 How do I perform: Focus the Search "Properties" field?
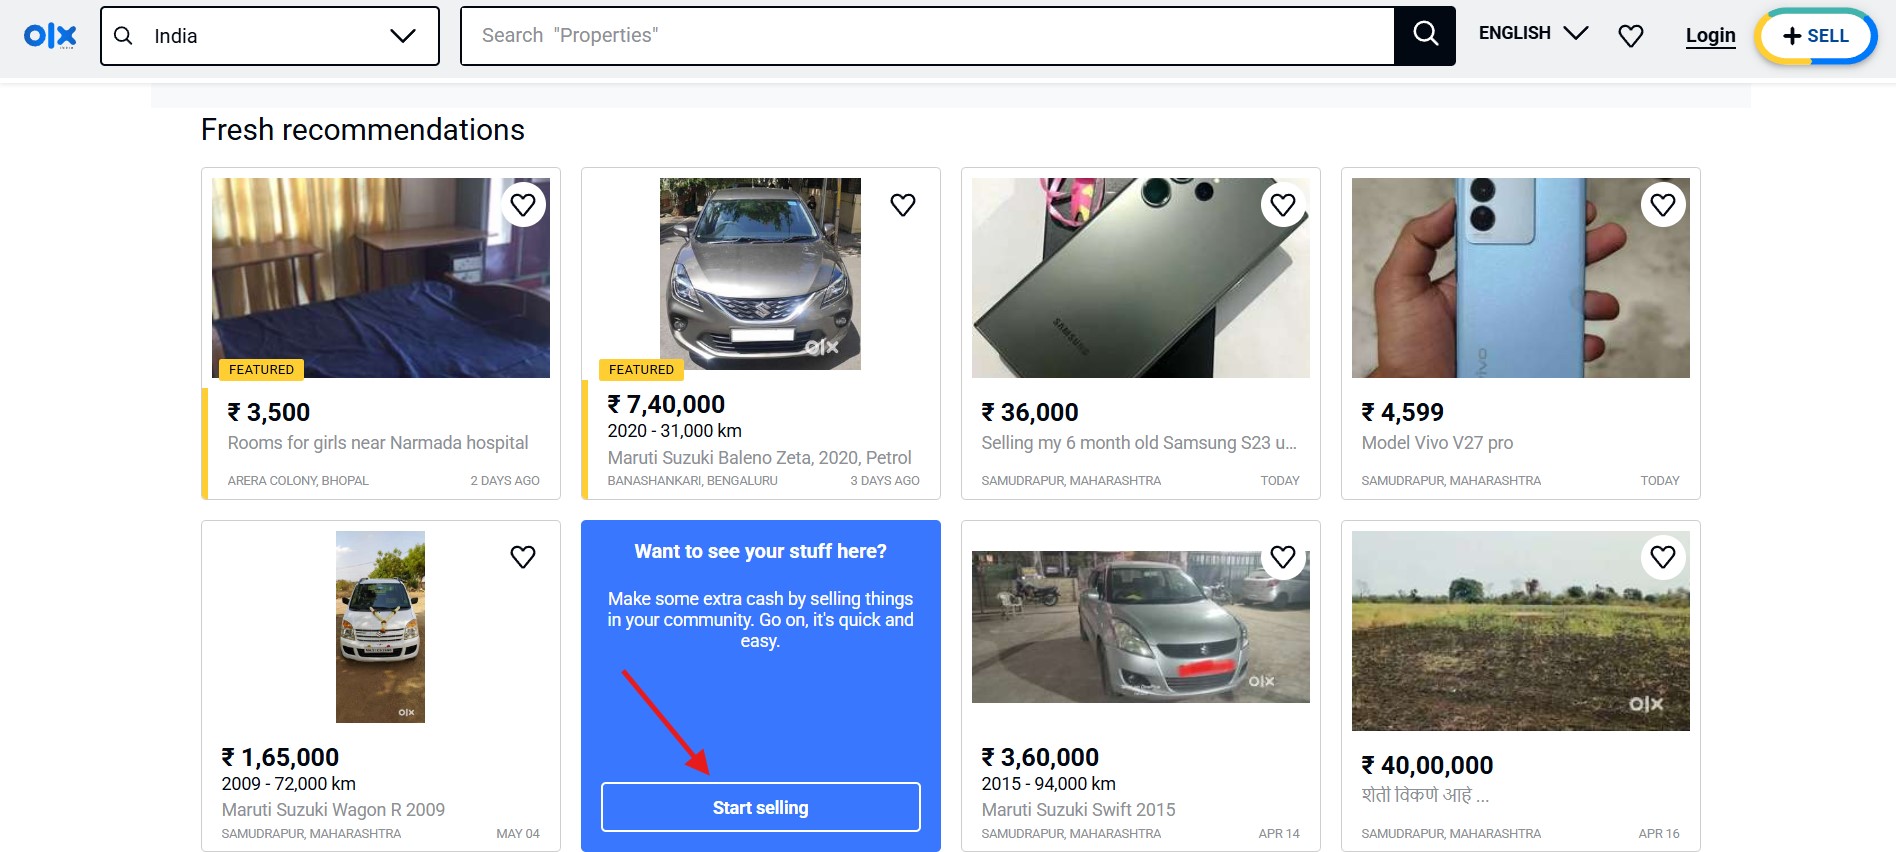[927, 36]
